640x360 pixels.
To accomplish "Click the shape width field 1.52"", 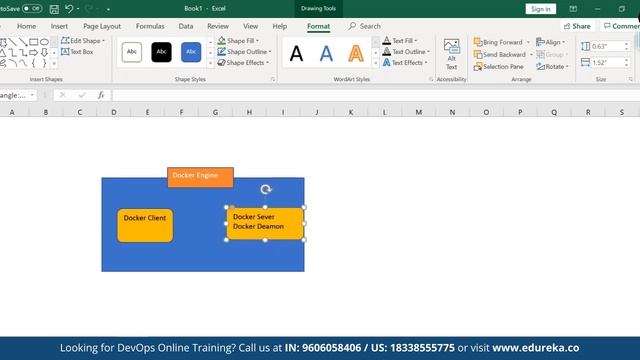I will [606, 62].
